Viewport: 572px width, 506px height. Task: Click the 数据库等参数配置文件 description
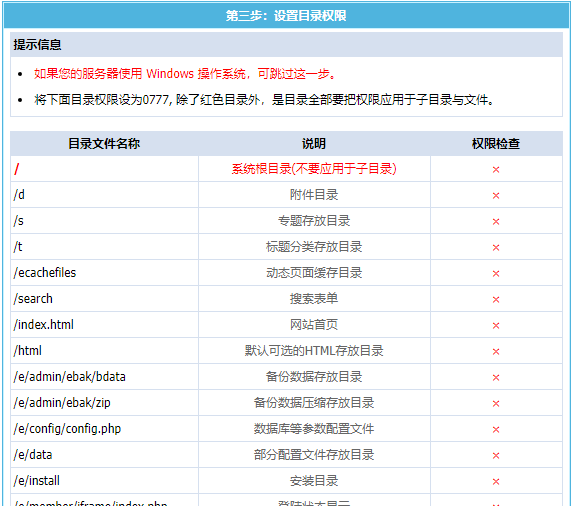[314, 429]
